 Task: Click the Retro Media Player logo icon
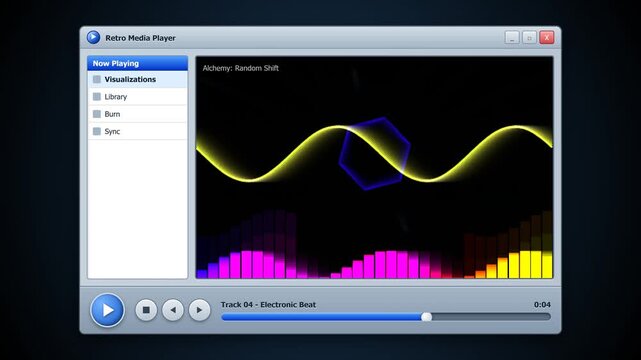(93, 37)
